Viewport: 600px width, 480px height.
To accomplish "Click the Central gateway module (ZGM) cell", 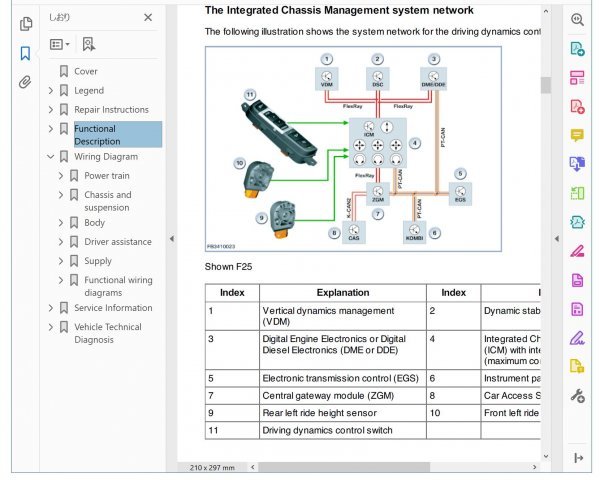I will point(343,396).
